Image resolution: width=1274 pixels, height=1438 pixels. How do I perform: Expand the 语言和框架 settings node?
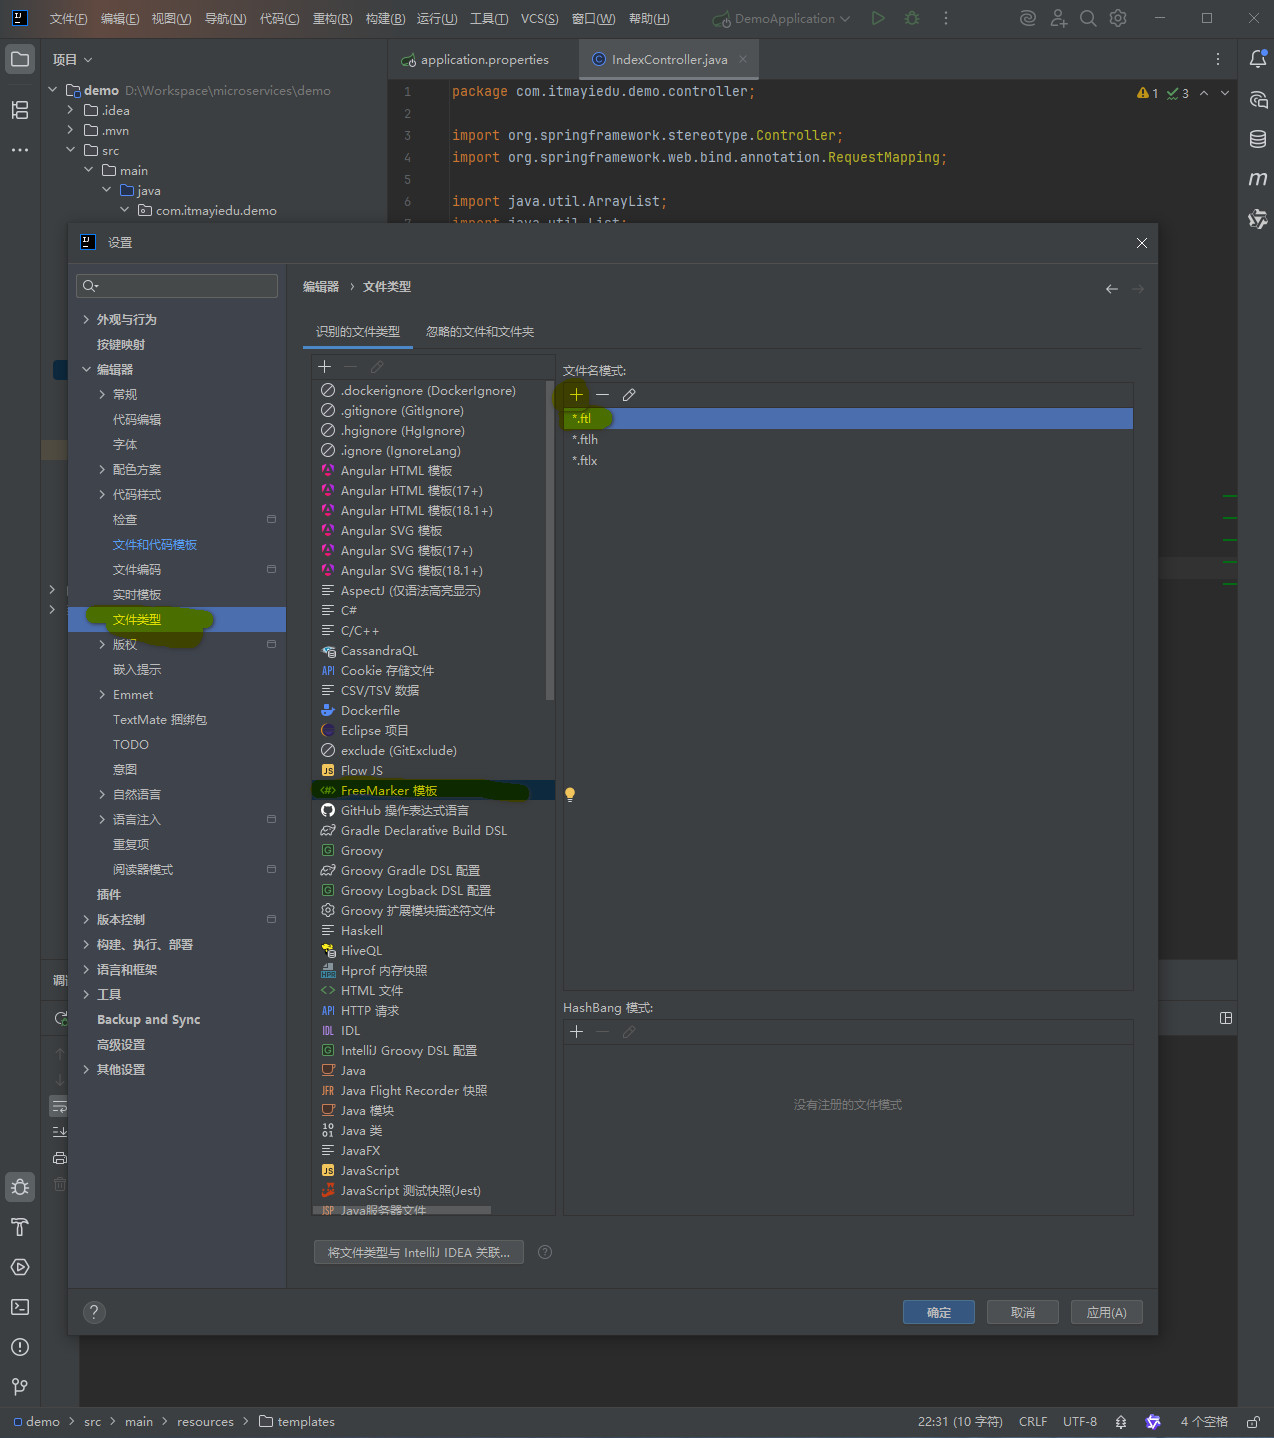tap(86, 970)
